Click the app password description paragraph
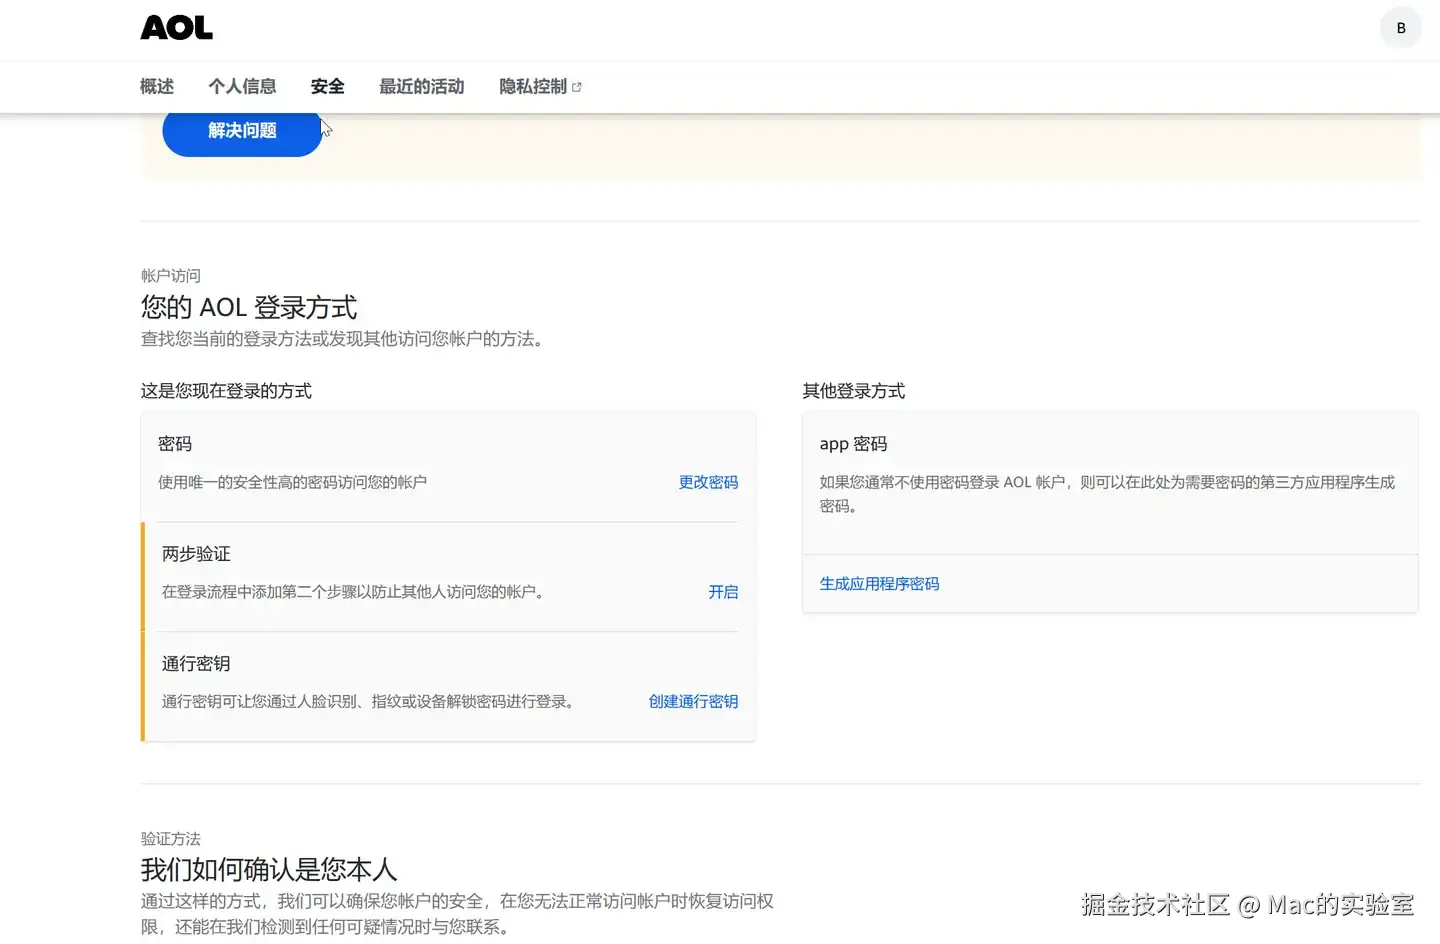 coord(1107,494)
